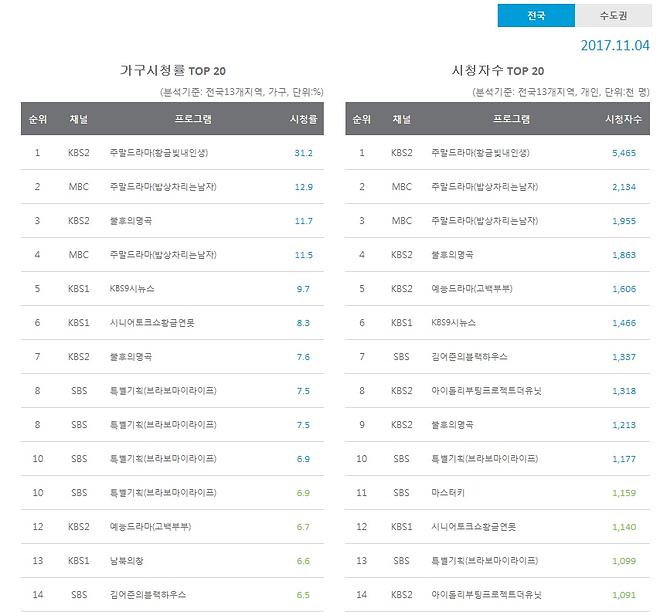This screenshot has width=660, height=612.
Task: Click 아이돌리부팅프로젝트더유닛 in the 1,318 row
Action: [486, 391]
